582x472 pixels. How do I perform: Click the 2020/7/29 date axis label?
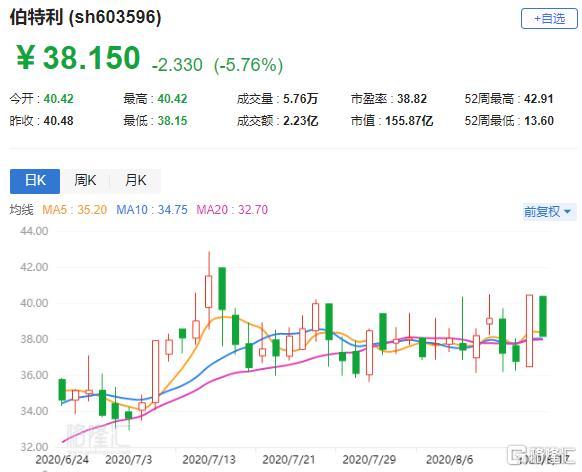coord(369,460)
